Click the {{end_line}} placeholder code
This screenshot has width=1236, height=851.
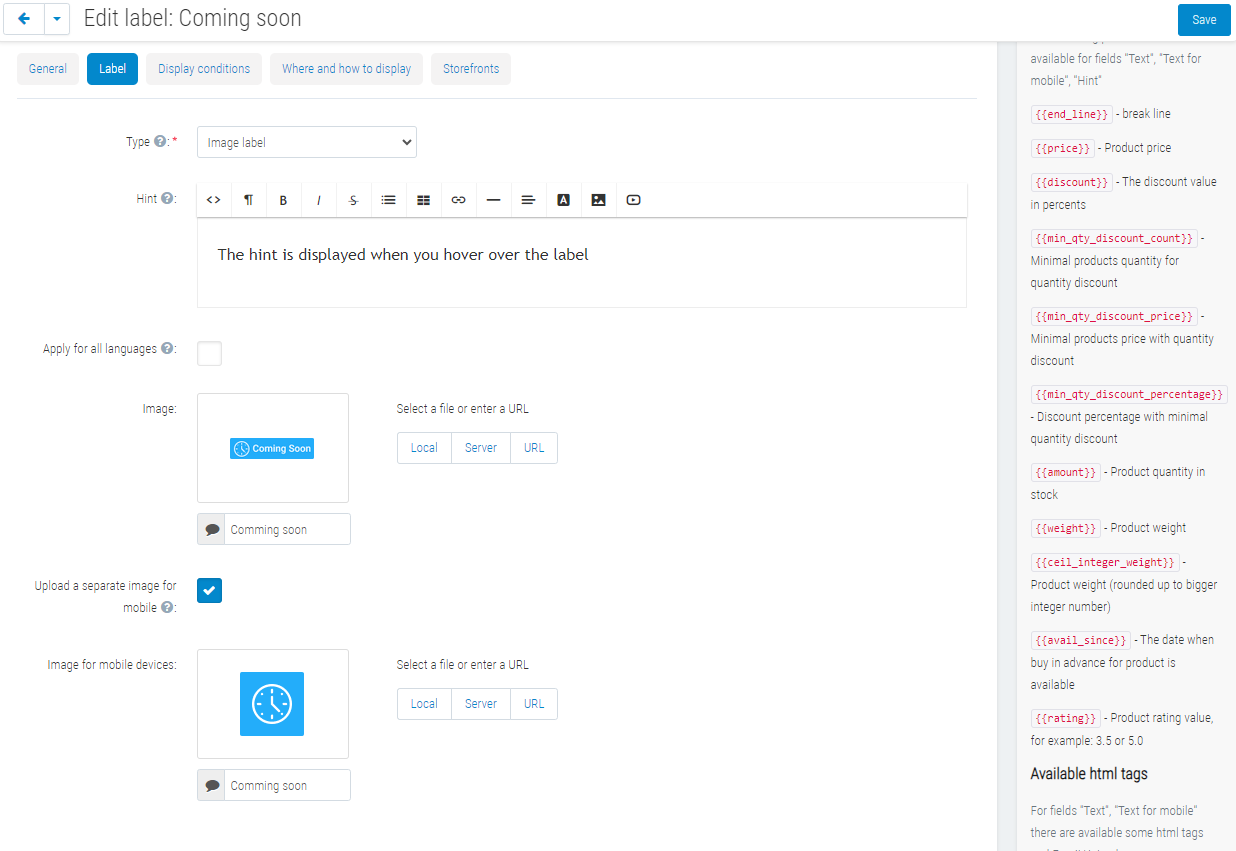coord(1071,114)
